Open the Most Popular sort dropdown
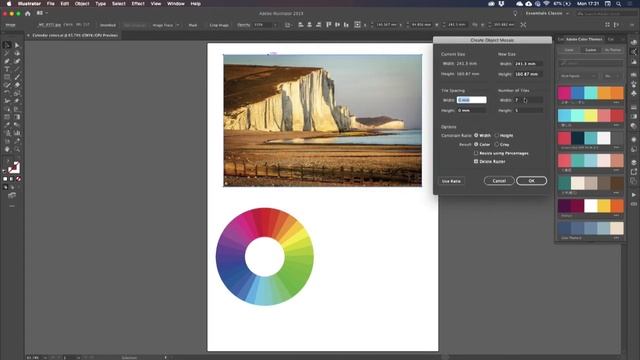Viewport: 640px width, 360px height. 578,76
